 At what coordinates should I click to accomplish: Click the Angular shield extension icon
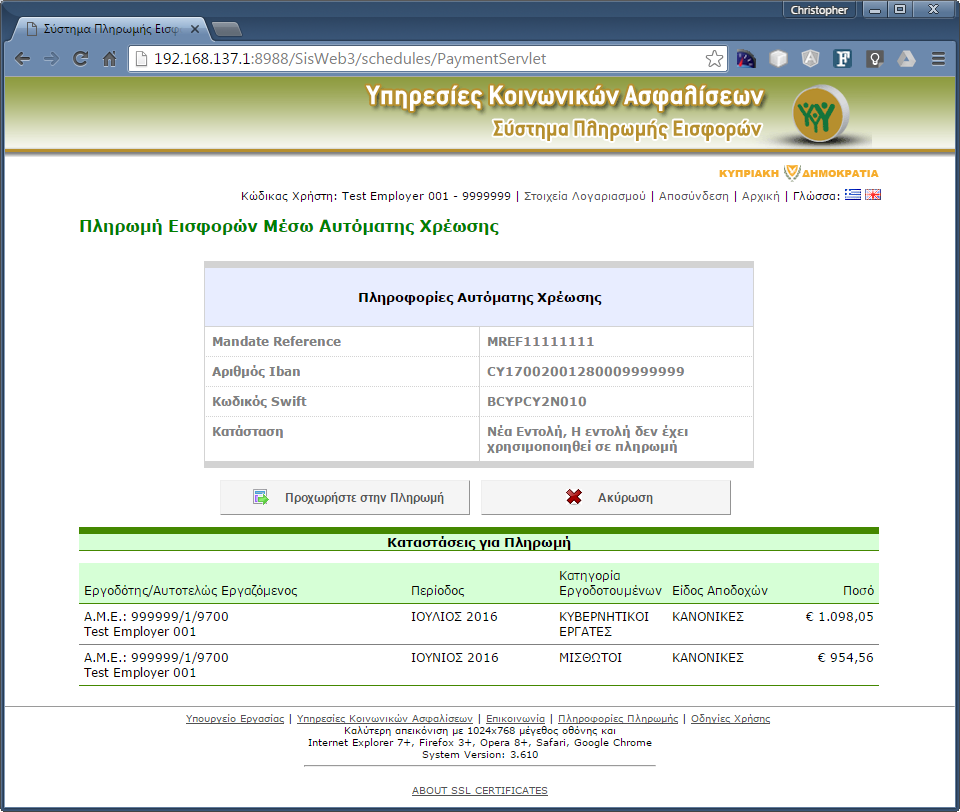tap(811, 59)
